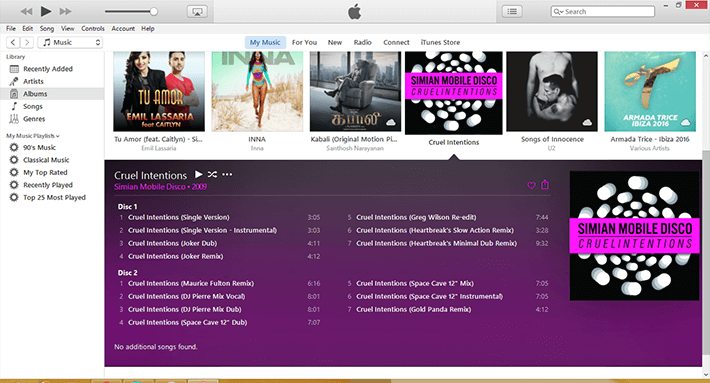Screen dimensions: 710x383
Task: Click the rewind previous track icon
Action: click(x=26, y=11)
